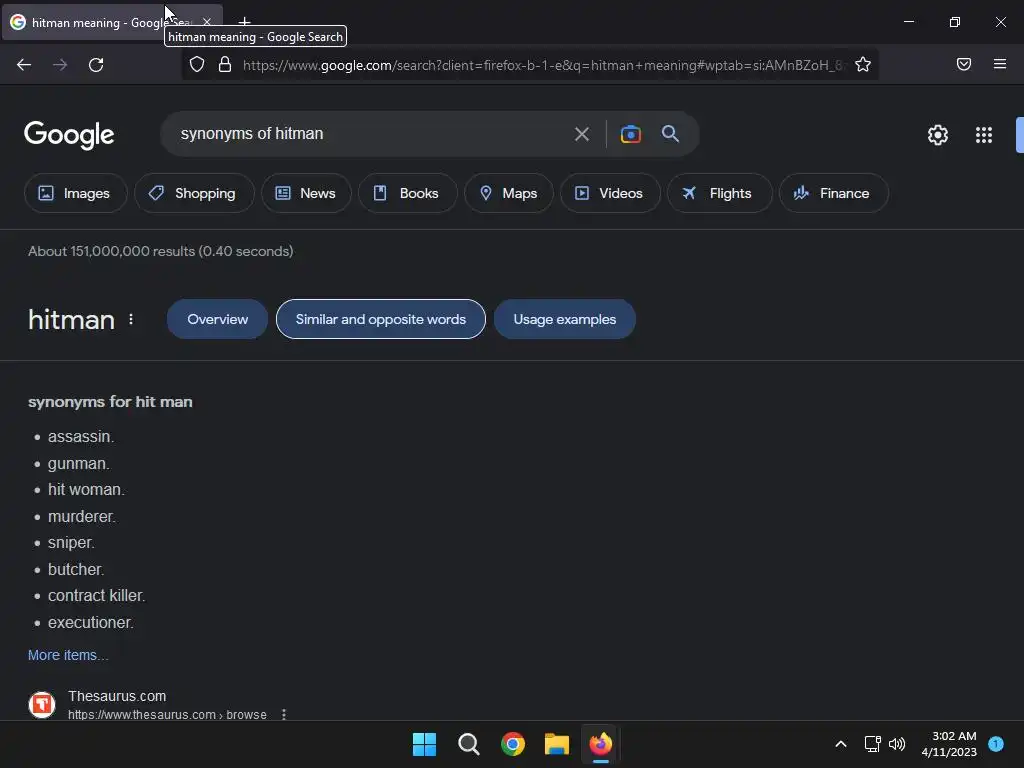Click the forward navigation arrow
This screenshot has width=1024, height=768.
60,65
